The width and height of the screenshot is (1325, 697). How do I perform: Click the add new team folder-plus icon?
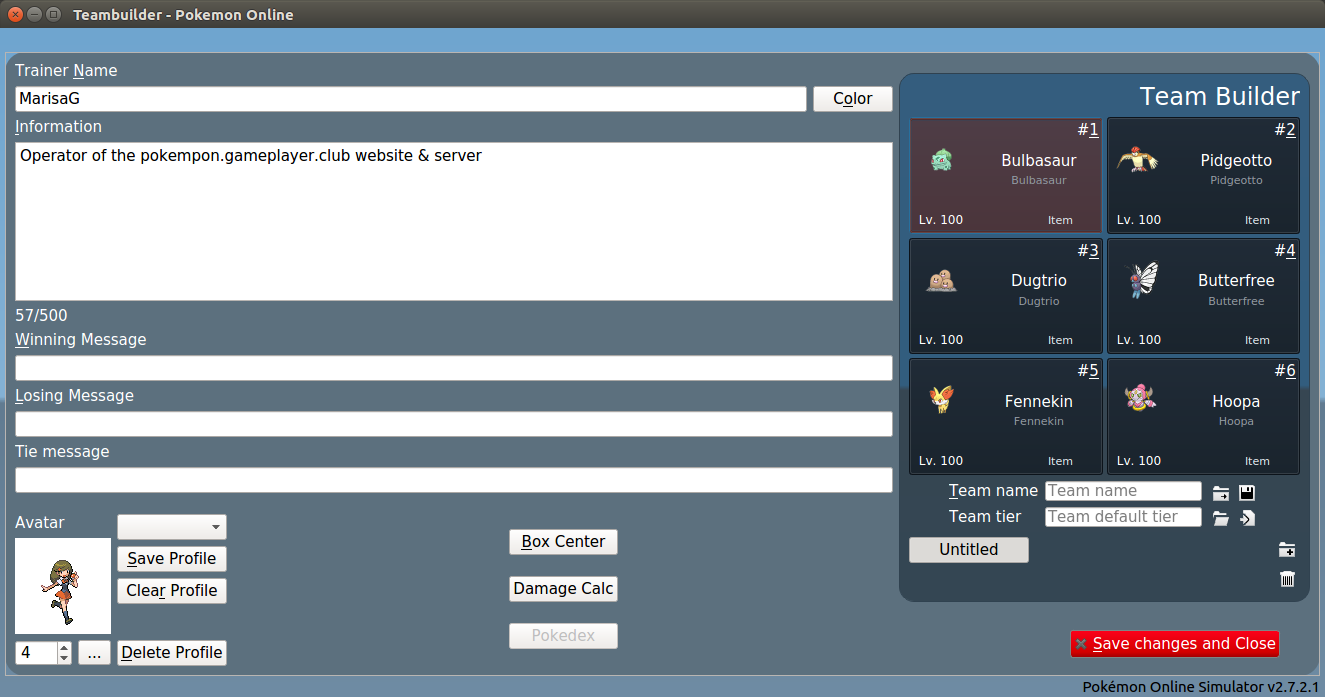coord(1287,550)
